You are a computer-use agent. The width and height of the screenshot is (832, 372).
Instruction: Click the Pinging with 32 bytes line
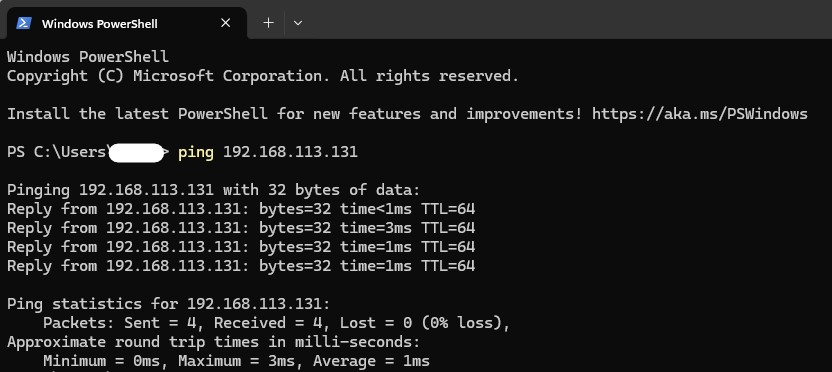click(213, 190)
